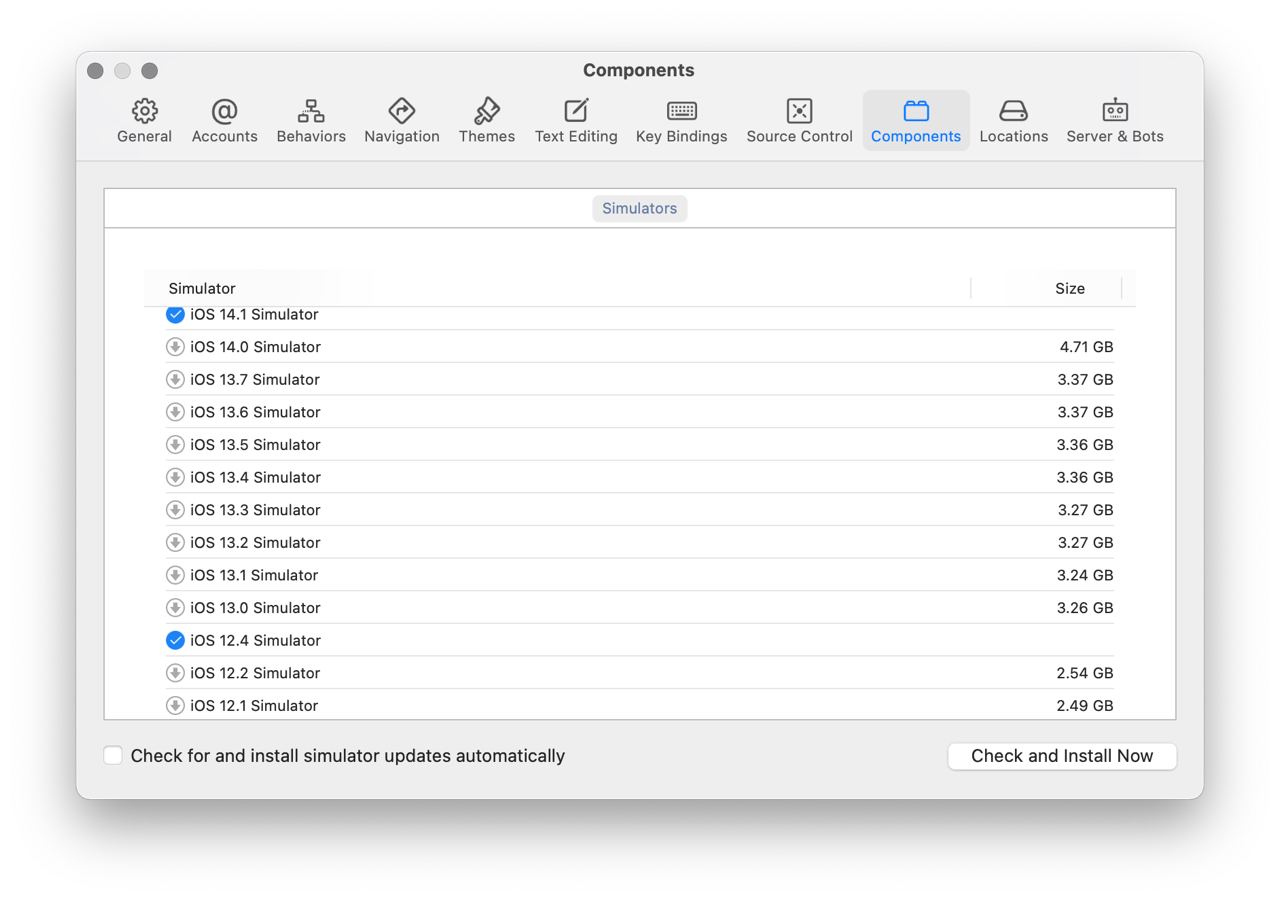
Task: Click the Check and Install Now button
Action: pyautogui.click(x=1062, y=756)
